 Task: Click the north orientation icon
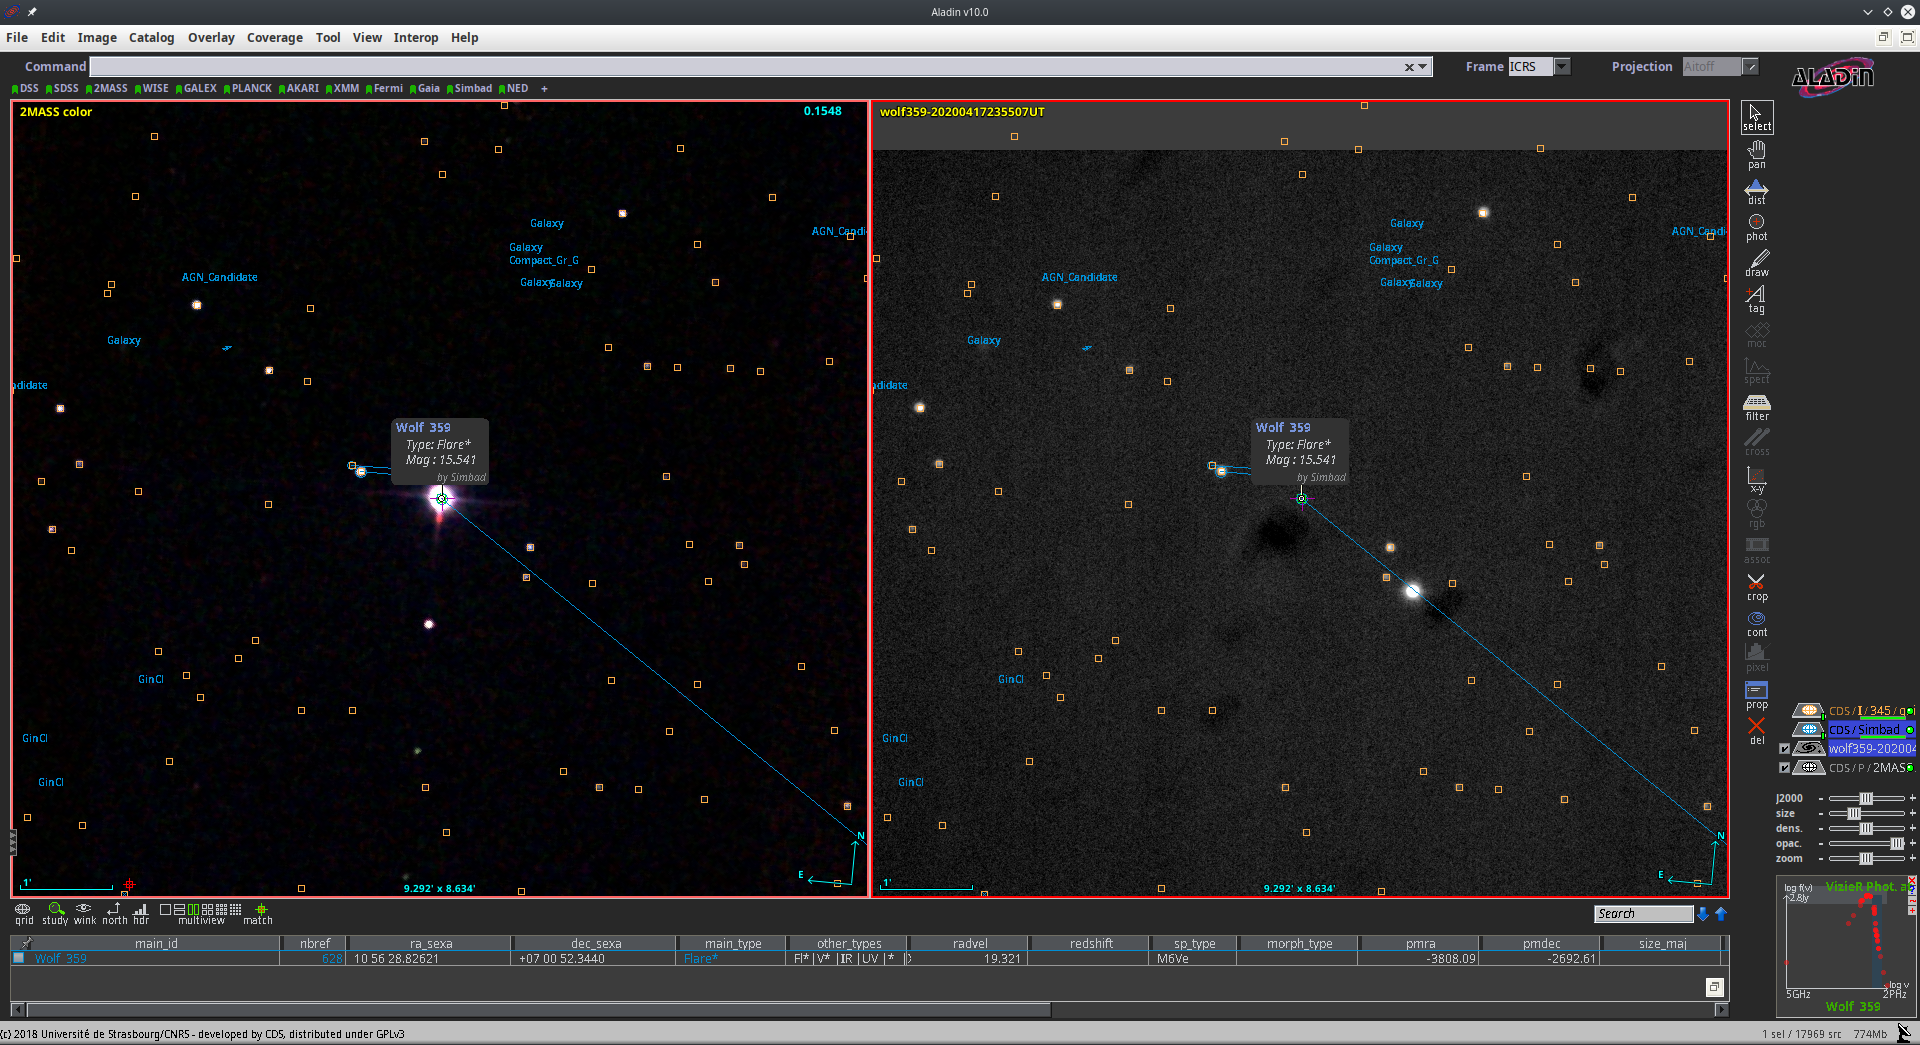click(114, 913)
